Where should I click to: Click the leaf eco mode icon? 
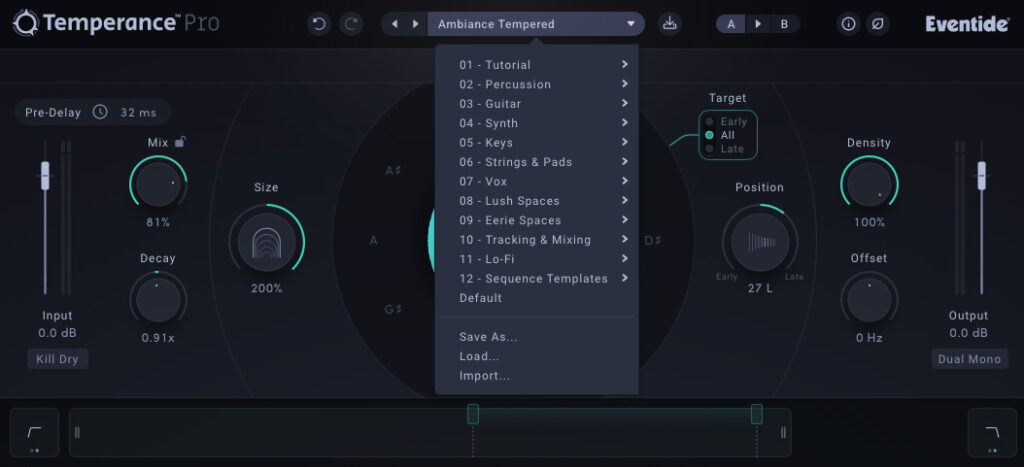(x=878, y=24)
